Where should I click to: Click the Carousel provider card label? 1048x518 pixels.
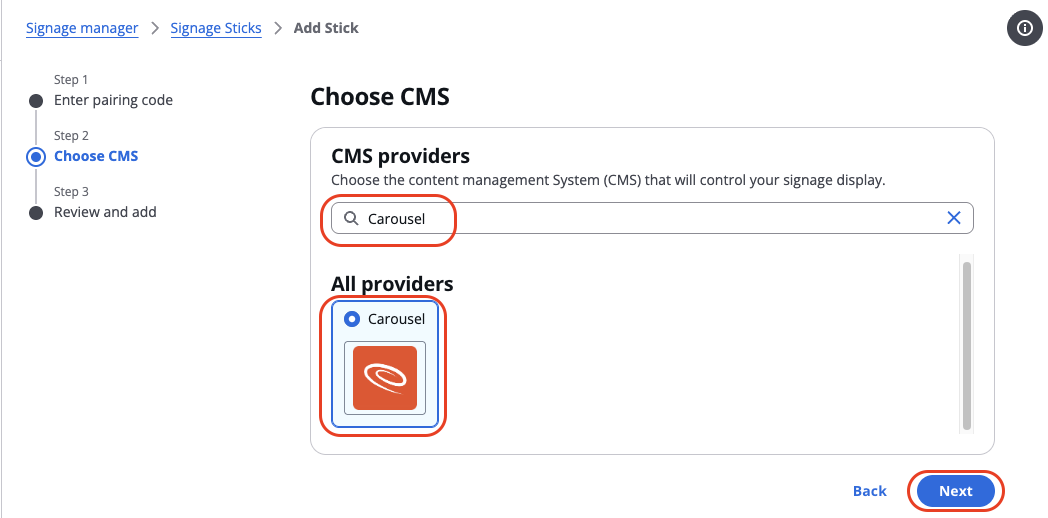396,319
